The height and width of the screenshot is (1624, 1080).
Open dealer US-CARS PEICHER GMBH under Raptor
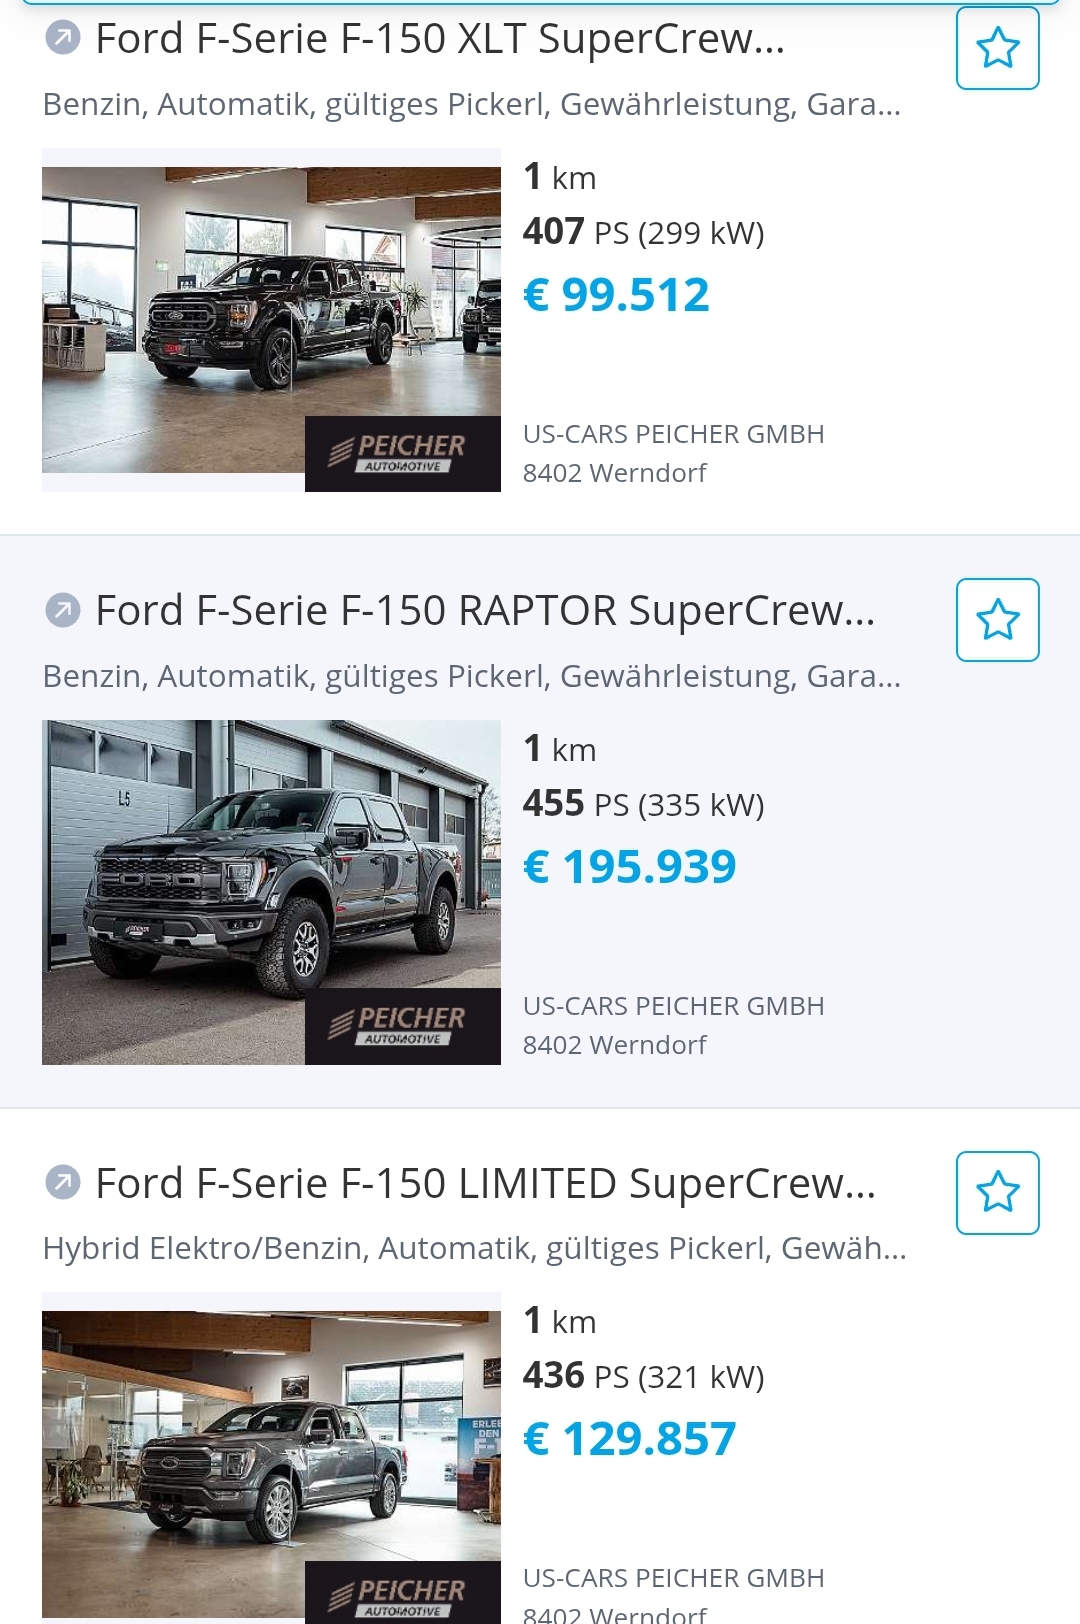click(x=673, y=1006)
